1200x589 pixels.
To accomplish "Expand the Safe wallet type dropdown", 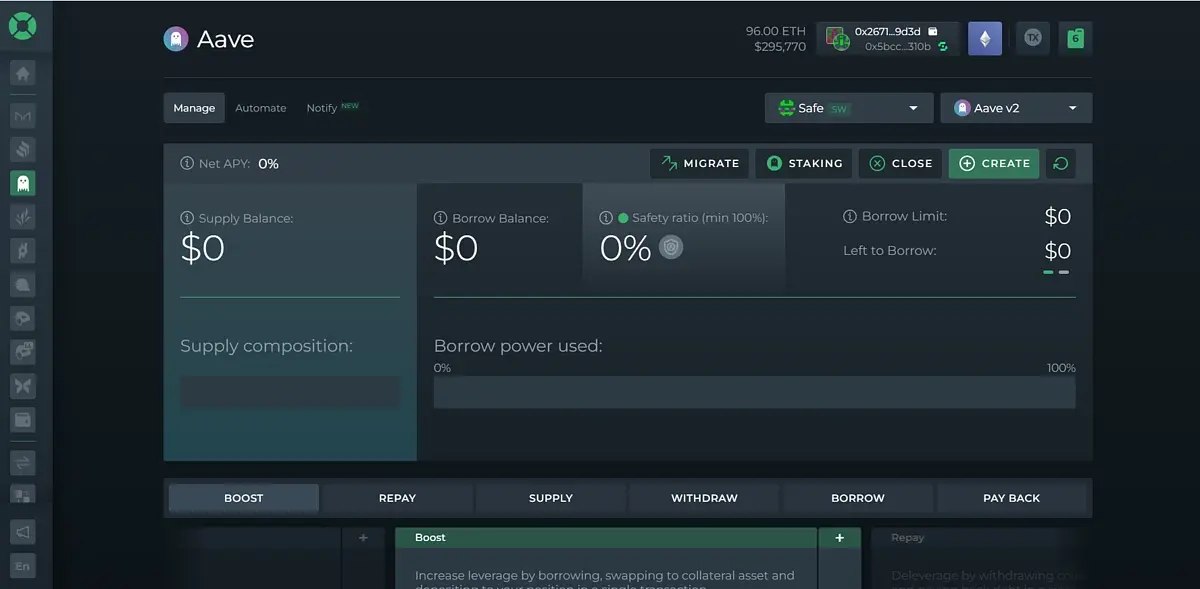I will tap(849, 108).
